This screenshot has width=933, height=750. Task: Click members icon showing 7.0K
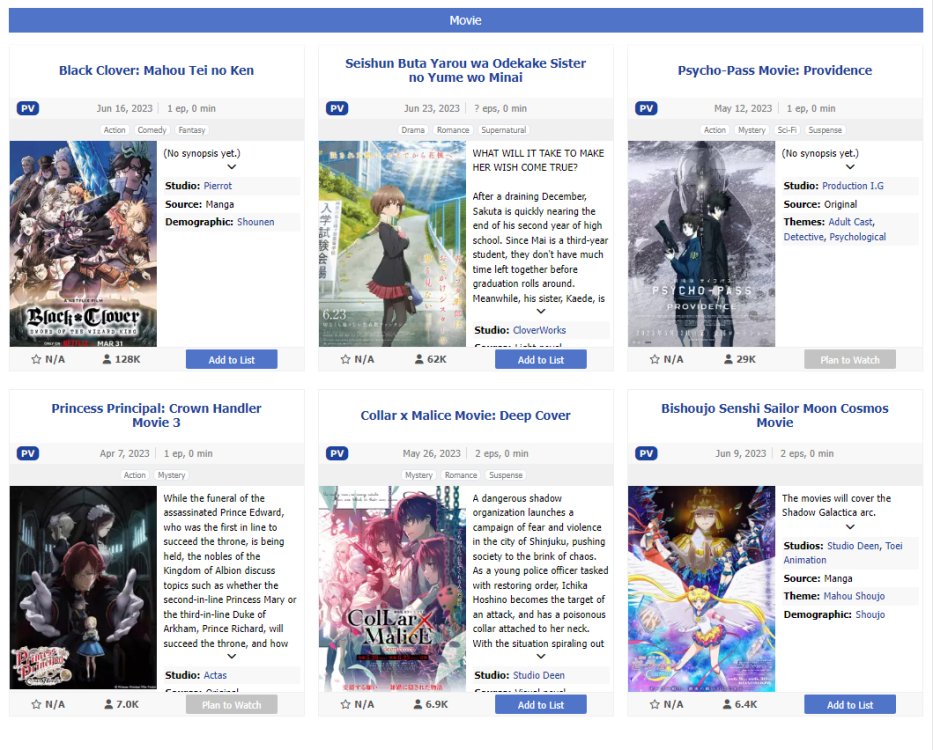click(108, 705)
